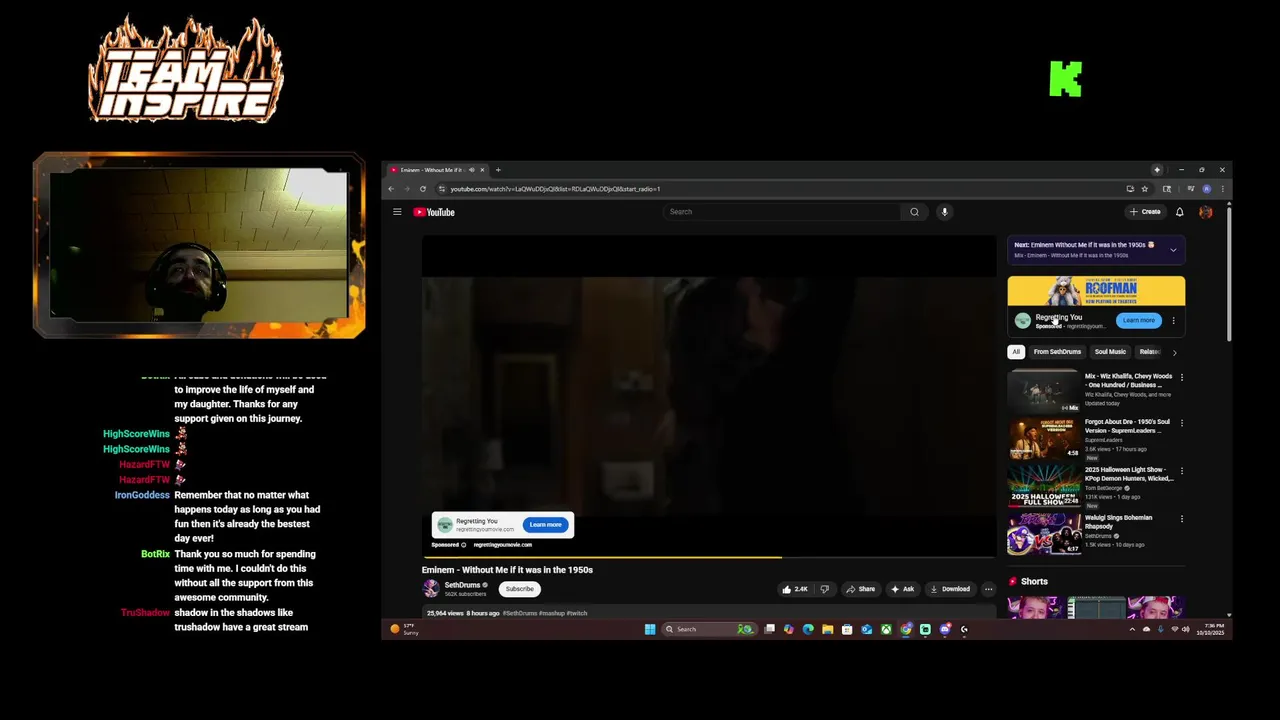This screenshot has width=1280, height=720.
Task: Expand the Next mix playlist chevron
Action: click(1173, 250)
